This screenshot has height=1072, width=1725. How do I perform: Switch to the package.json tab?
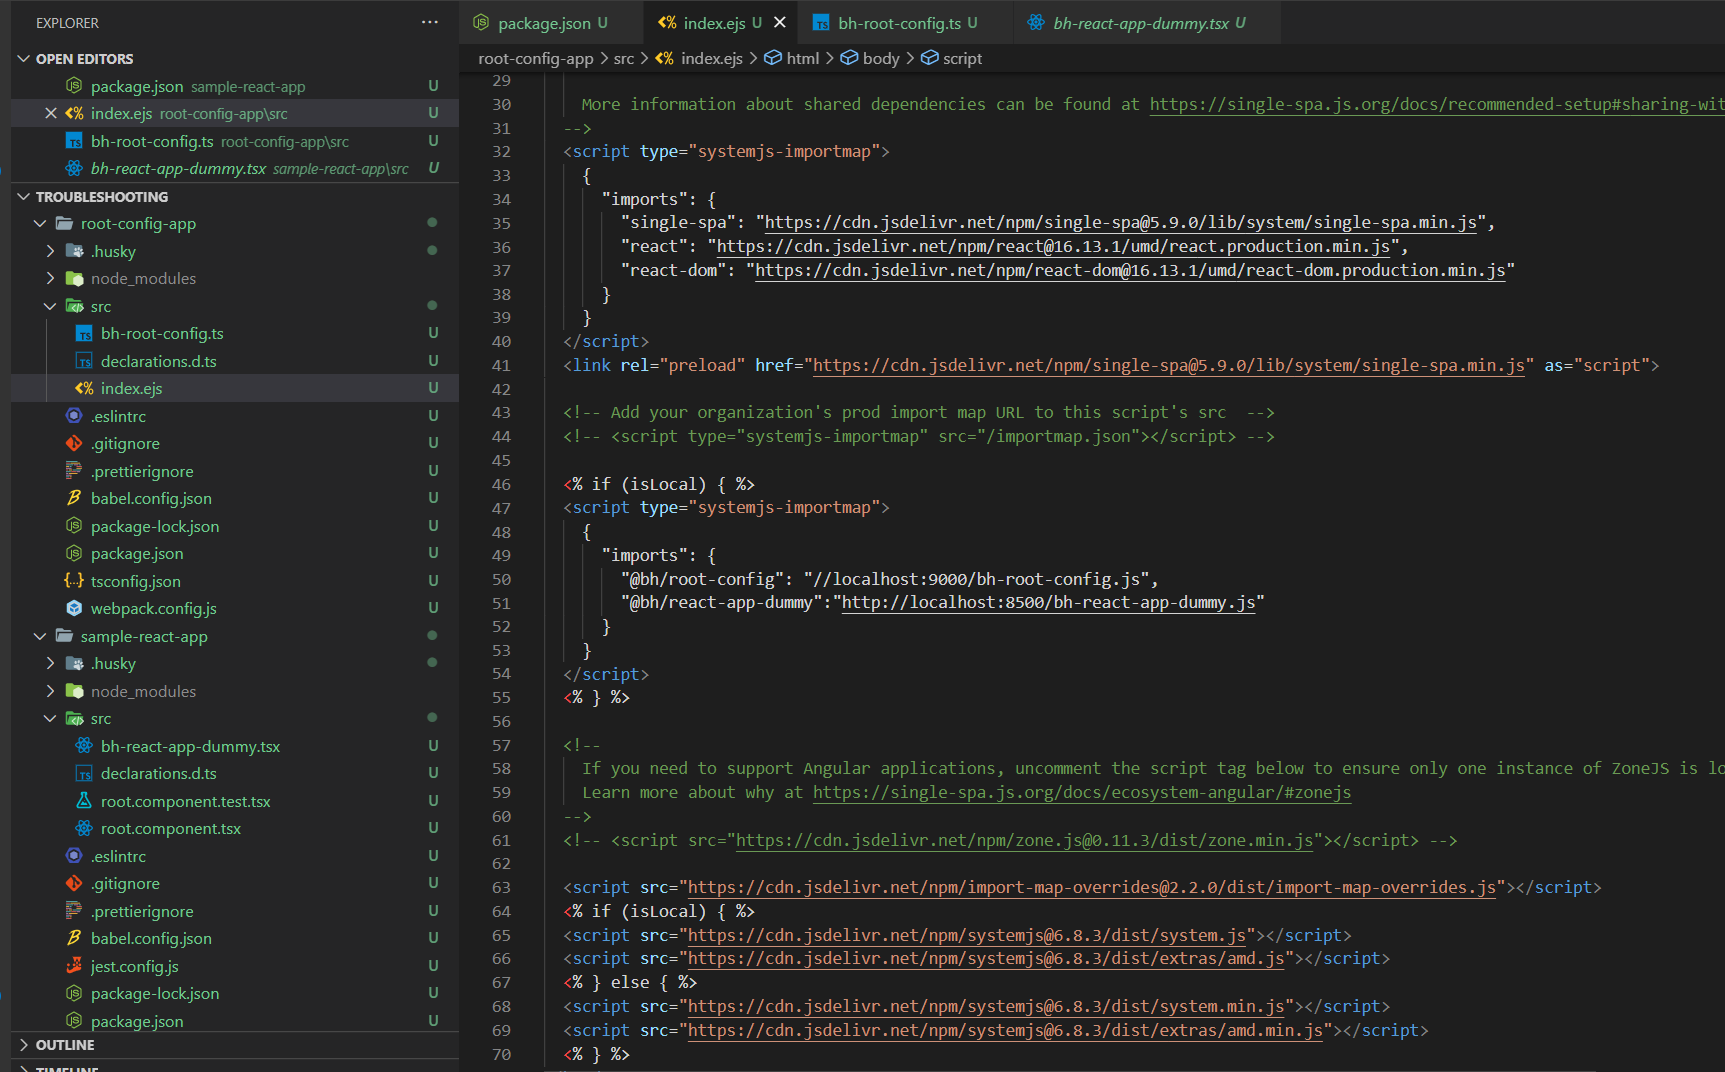click(x=545, y=22)
